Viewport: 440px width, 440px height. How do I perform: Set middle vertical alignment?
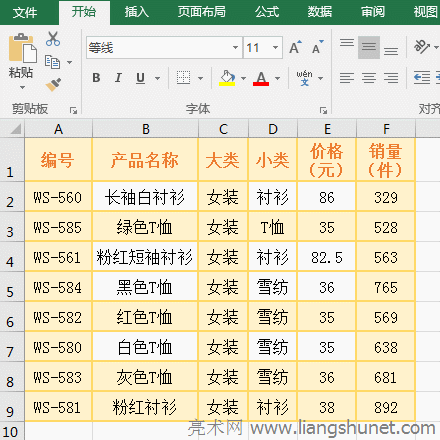click(369, 47)
